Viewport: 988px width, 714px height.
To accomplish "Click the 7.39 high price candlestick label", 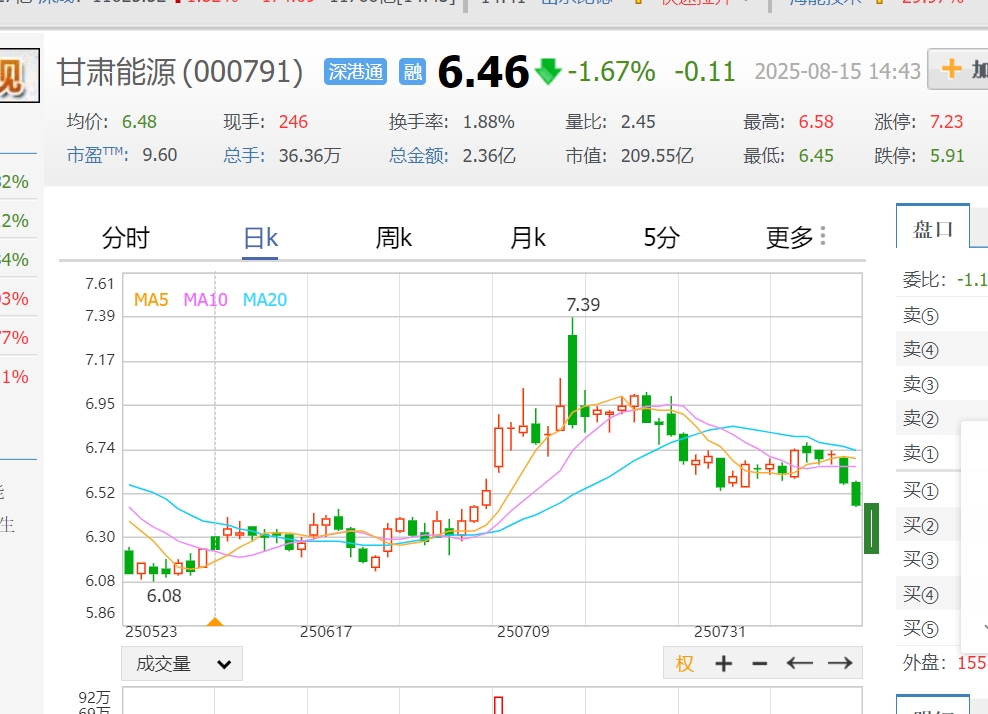I will pyautogui.click(x=583, y=305).
